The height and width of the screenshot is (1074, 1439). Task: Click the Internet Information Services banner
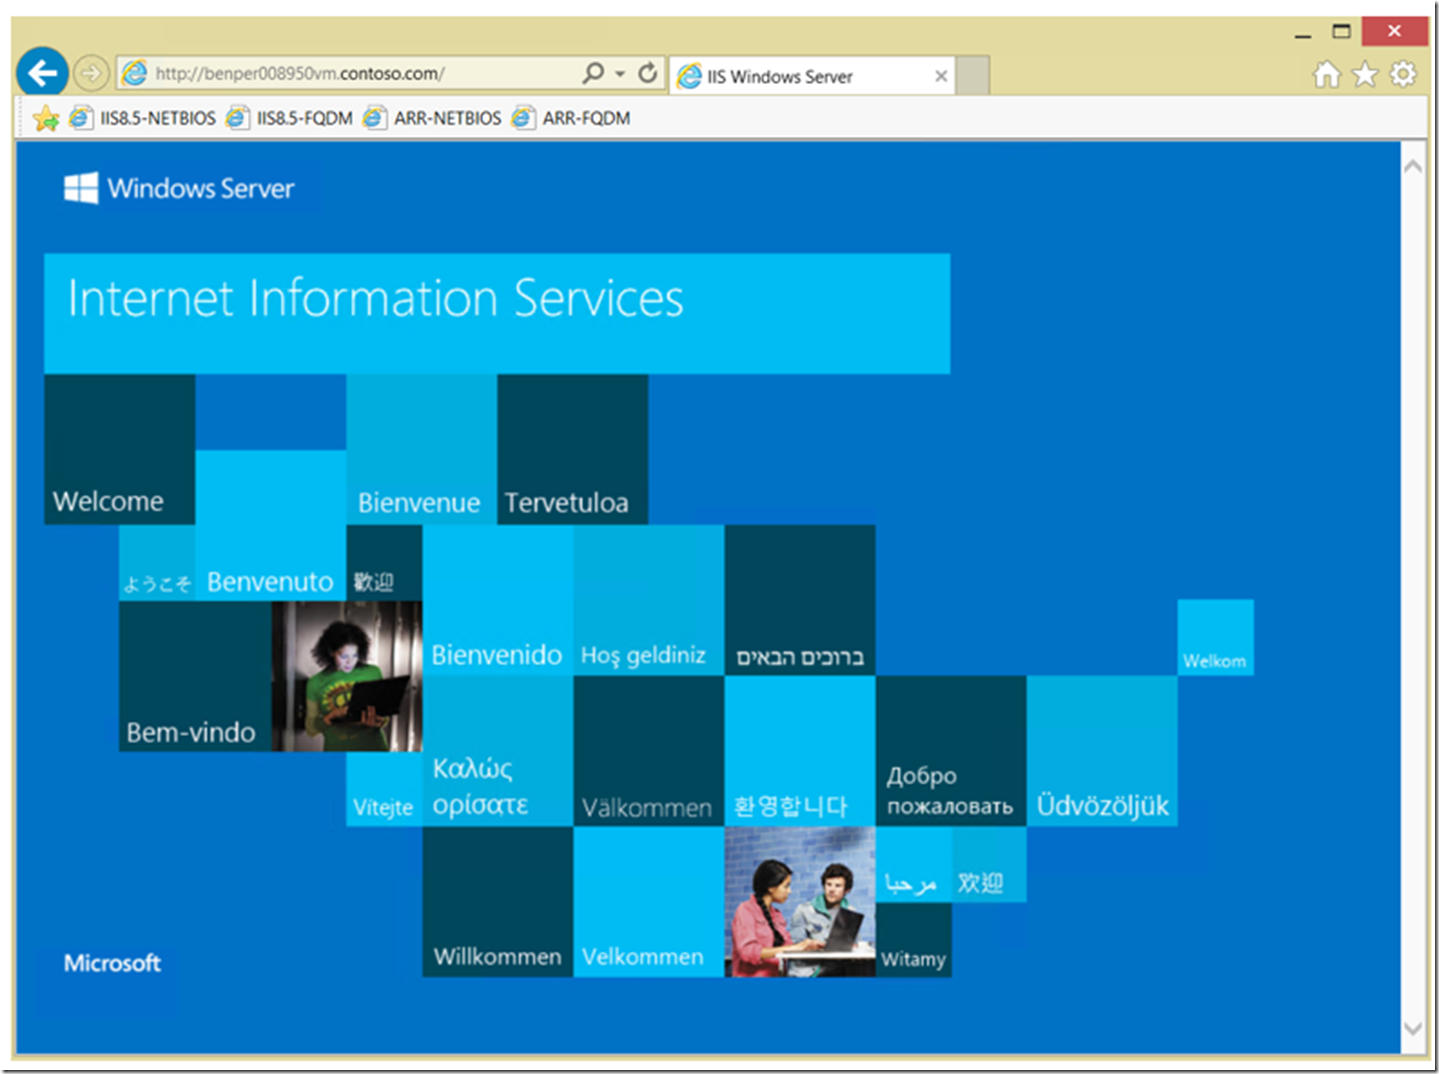[497, 313]
